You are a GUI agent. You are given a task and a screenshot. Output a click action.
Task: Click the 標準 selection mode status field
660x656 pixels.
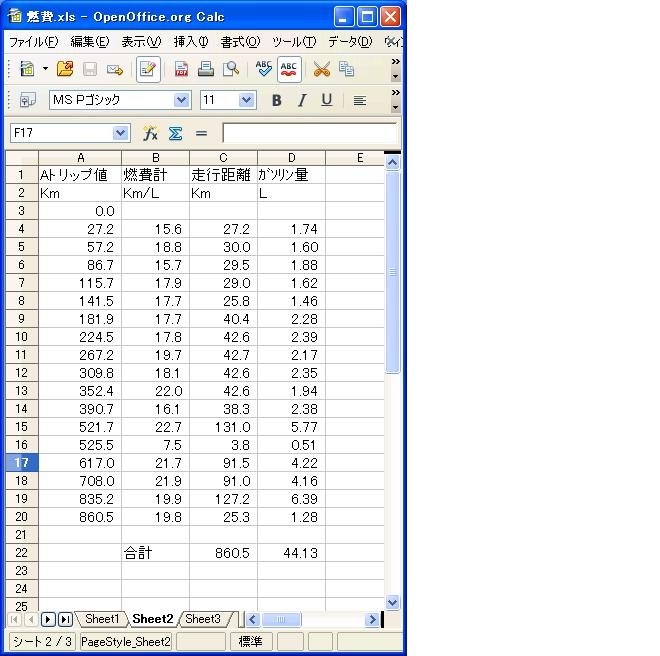tap(250, 642)
